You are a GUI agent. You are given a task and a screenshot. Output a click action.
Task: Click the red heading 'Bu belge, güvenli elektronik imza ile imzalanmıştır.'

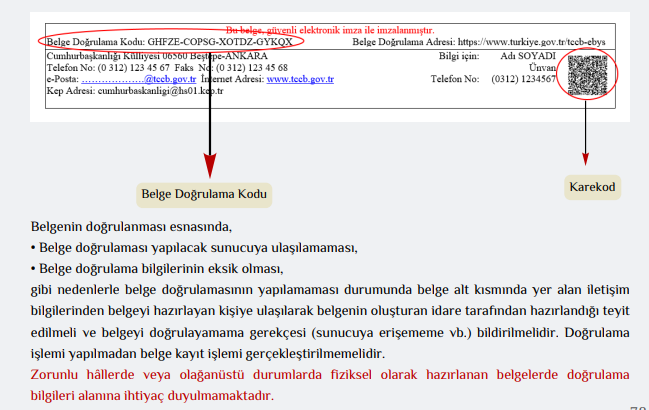[330, 30]
